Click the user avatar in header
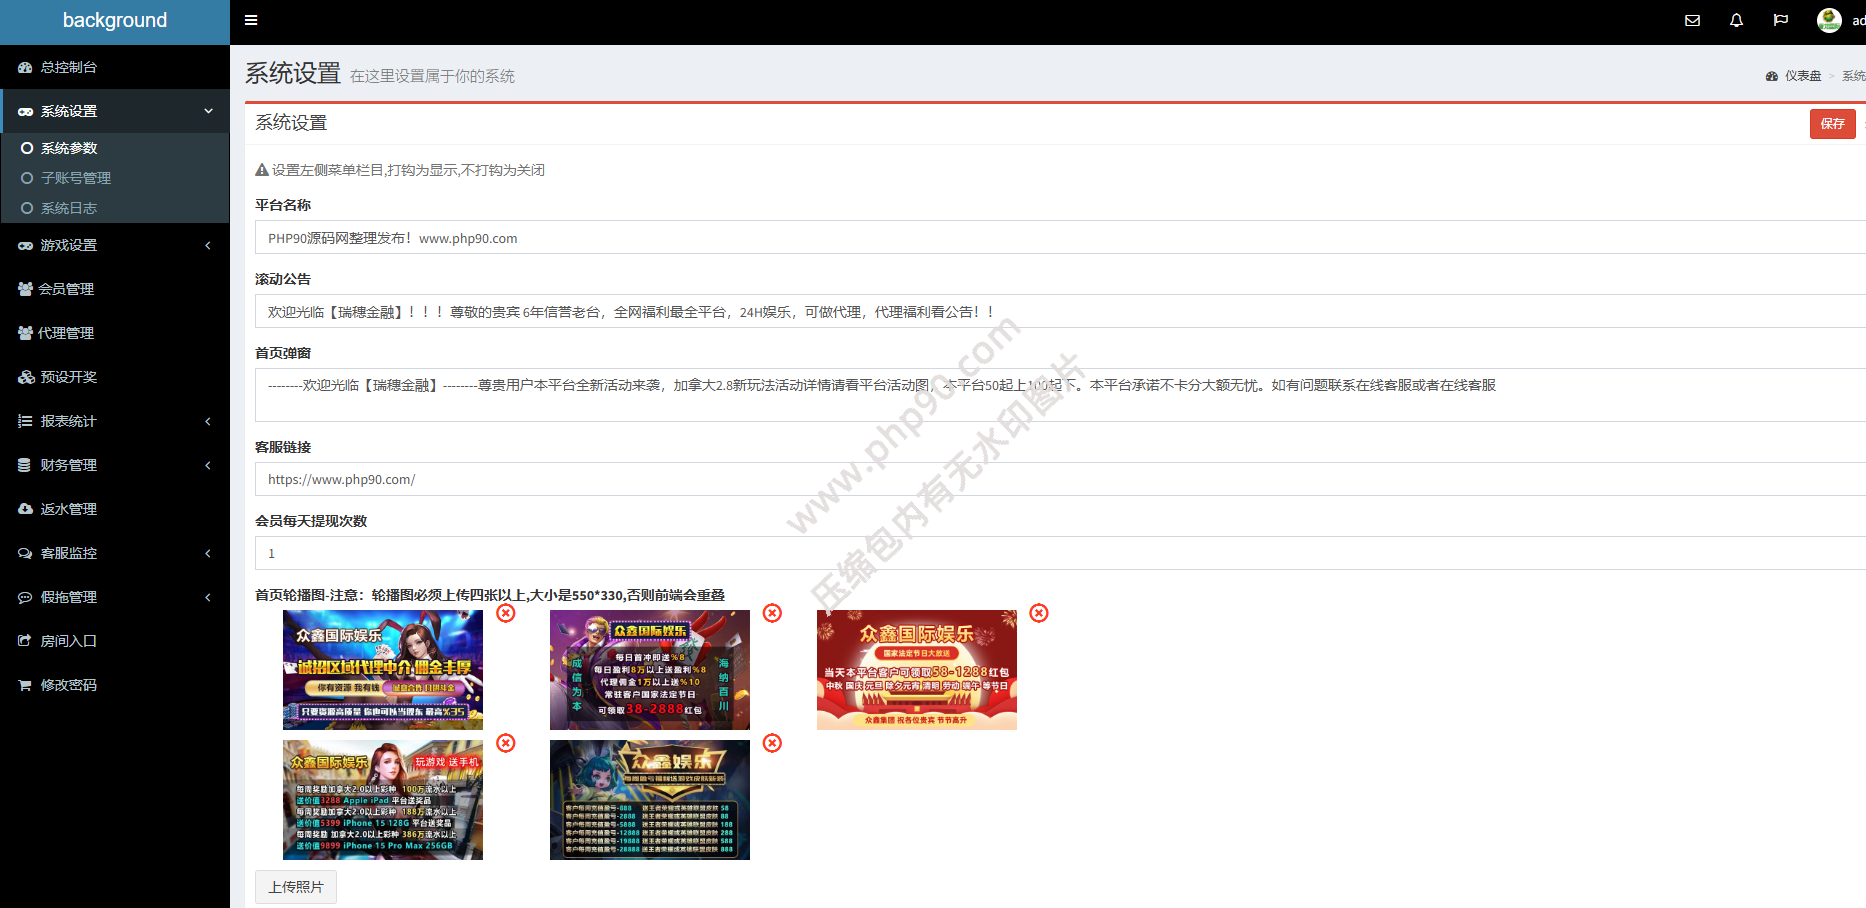The height and width of the screenshot is (908, 1866). click(1829, 20)
